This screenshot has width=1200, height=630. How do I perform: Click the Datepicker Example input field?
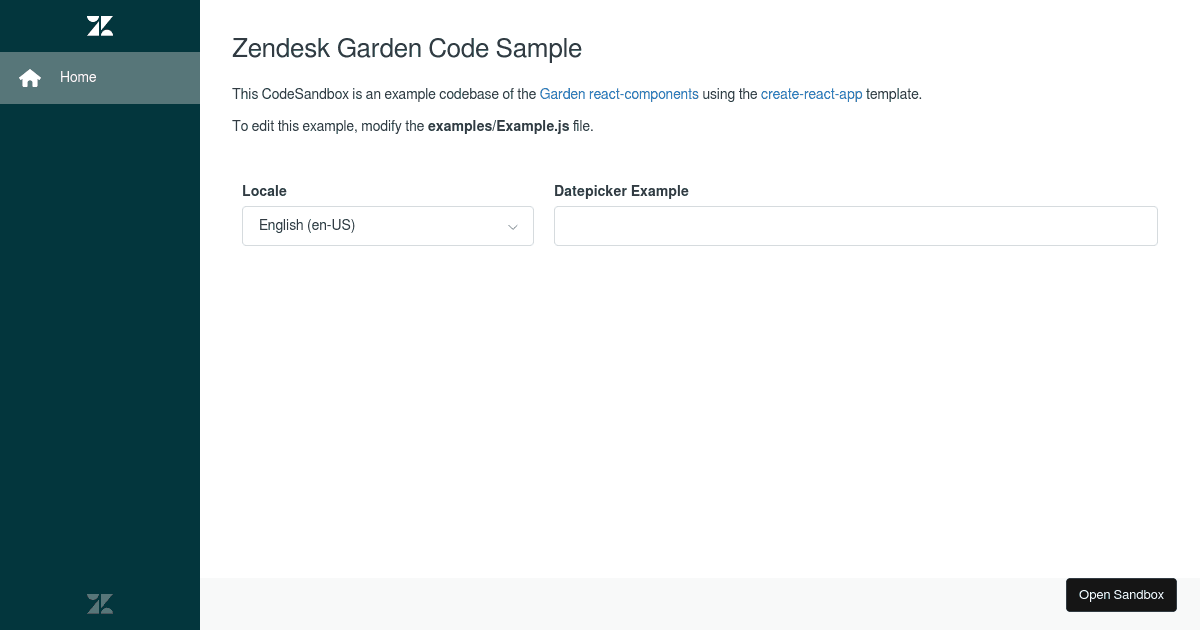[x=855, y=225]
